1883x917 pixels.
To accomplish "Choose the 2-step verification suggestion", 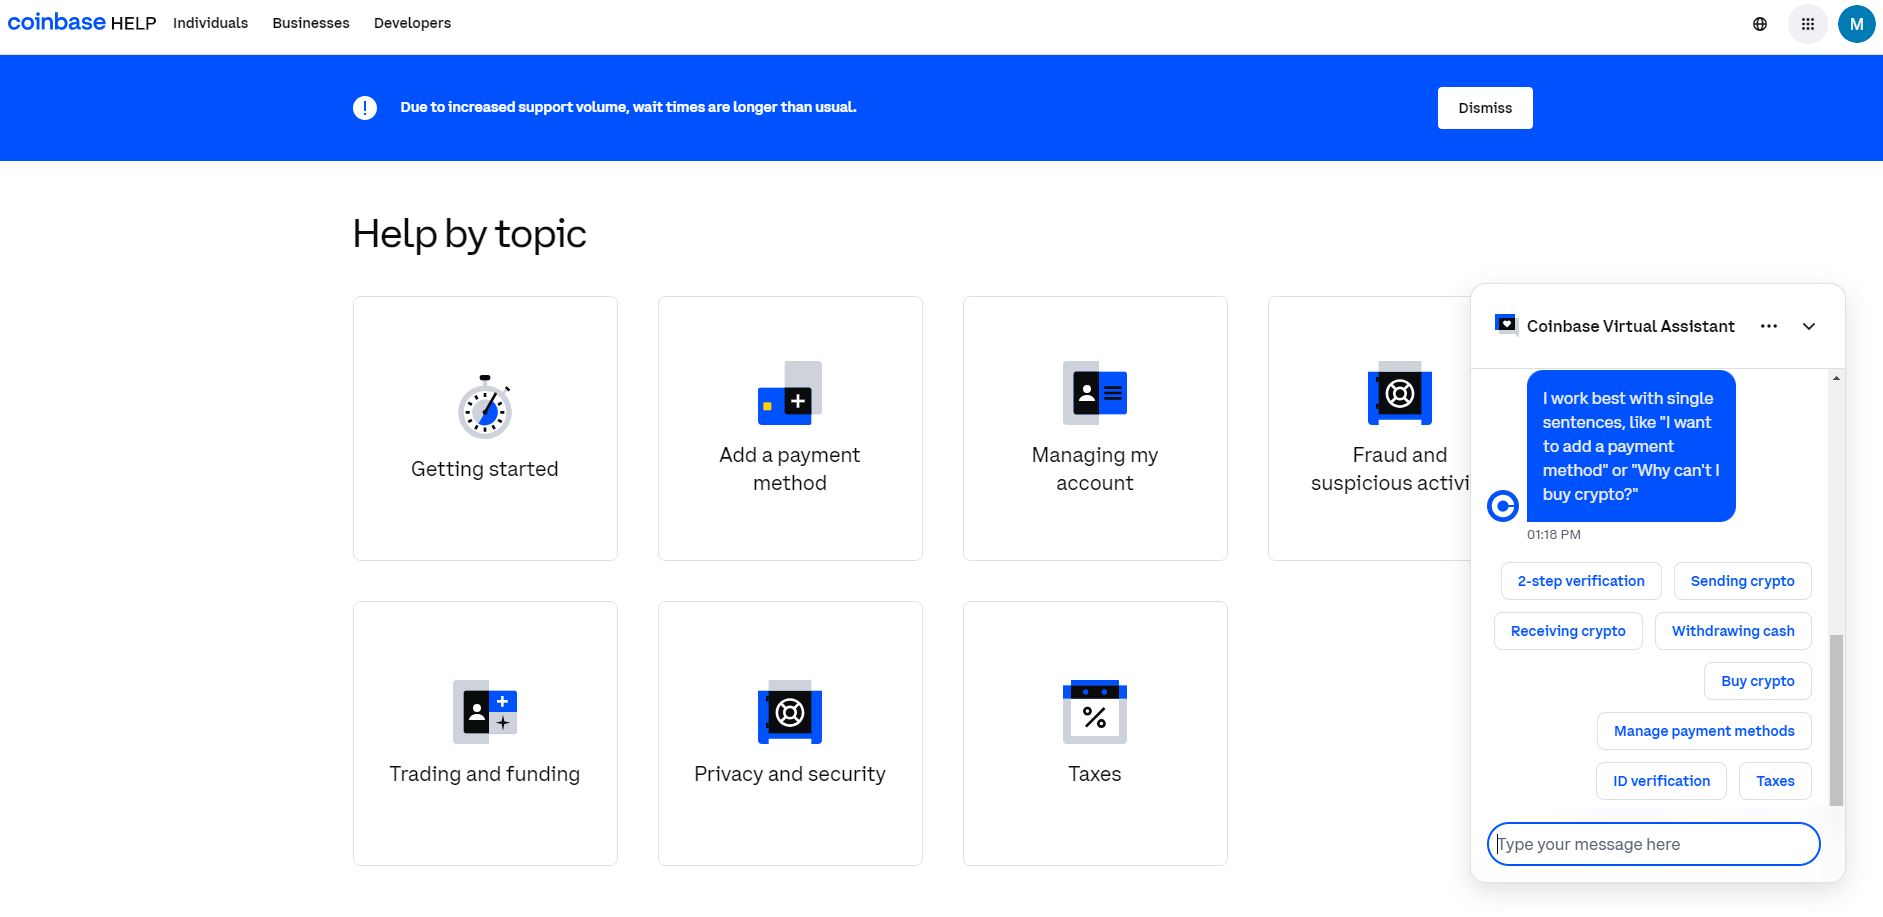I will [x=1580, y=581].
